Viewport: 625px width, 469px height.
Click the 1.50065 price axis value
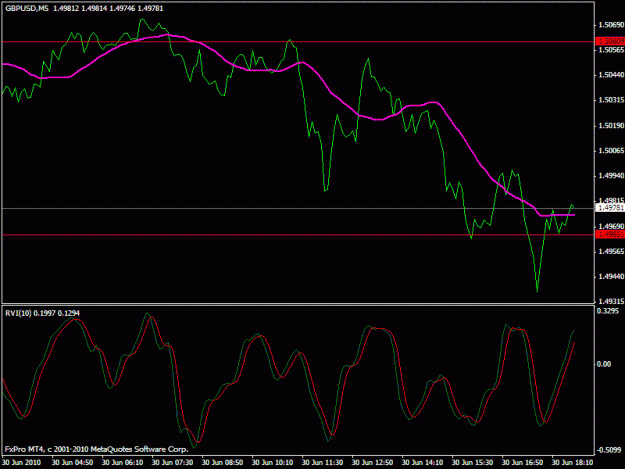(x=611, y=151)
